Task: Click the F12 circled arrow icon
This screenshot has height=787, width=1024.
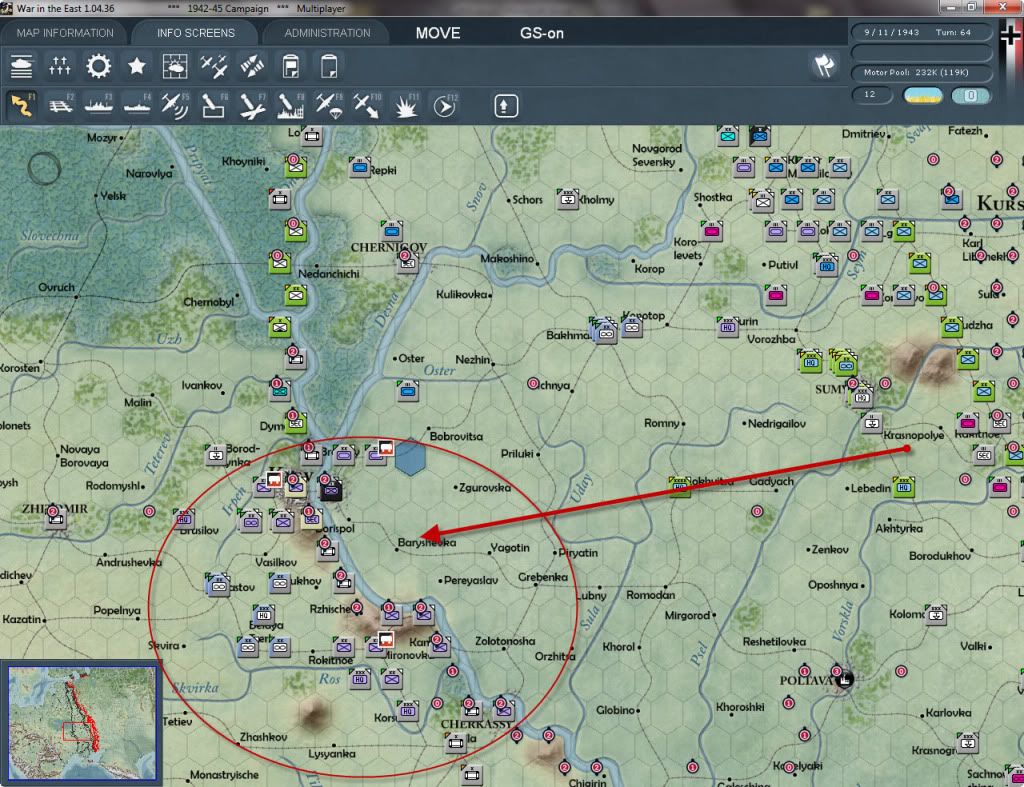Action: [x=445, y=105]
